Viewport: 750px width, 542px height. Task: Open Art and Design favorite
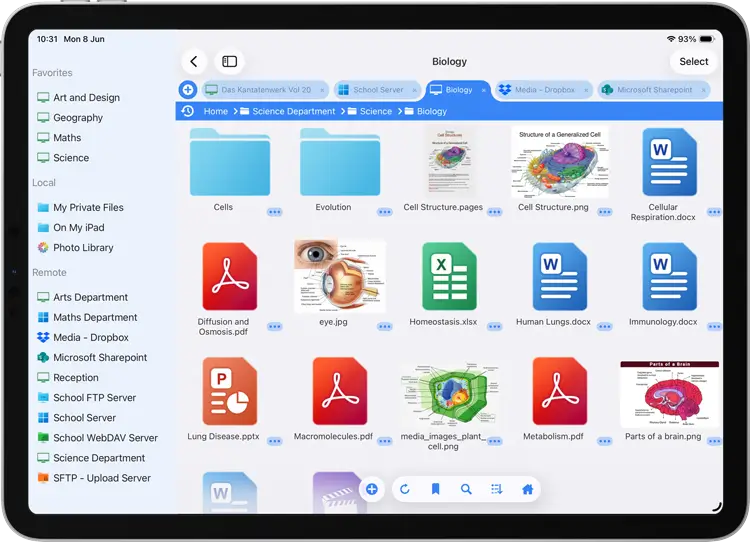[79, 98]
